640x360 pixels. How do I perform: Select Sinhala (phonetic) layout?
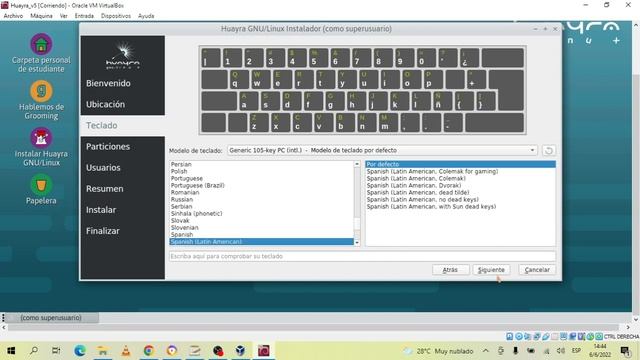tap(196, 213)
